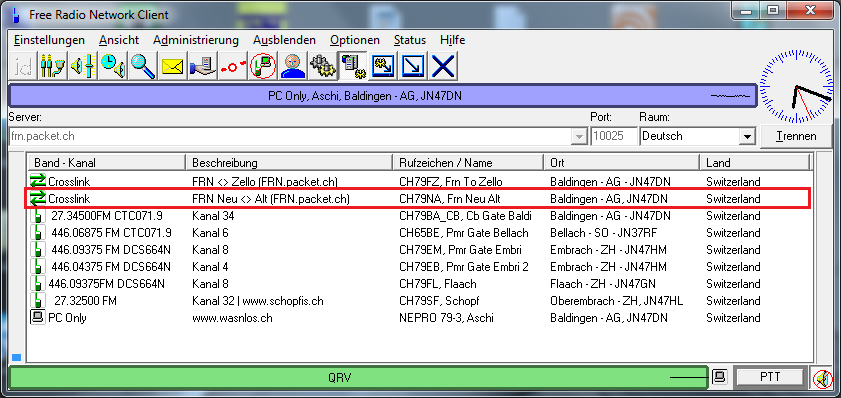Click the green QRV status bar
Image resolution: width=841 pixels, height=398 pixels.
(x=359, y=377)
